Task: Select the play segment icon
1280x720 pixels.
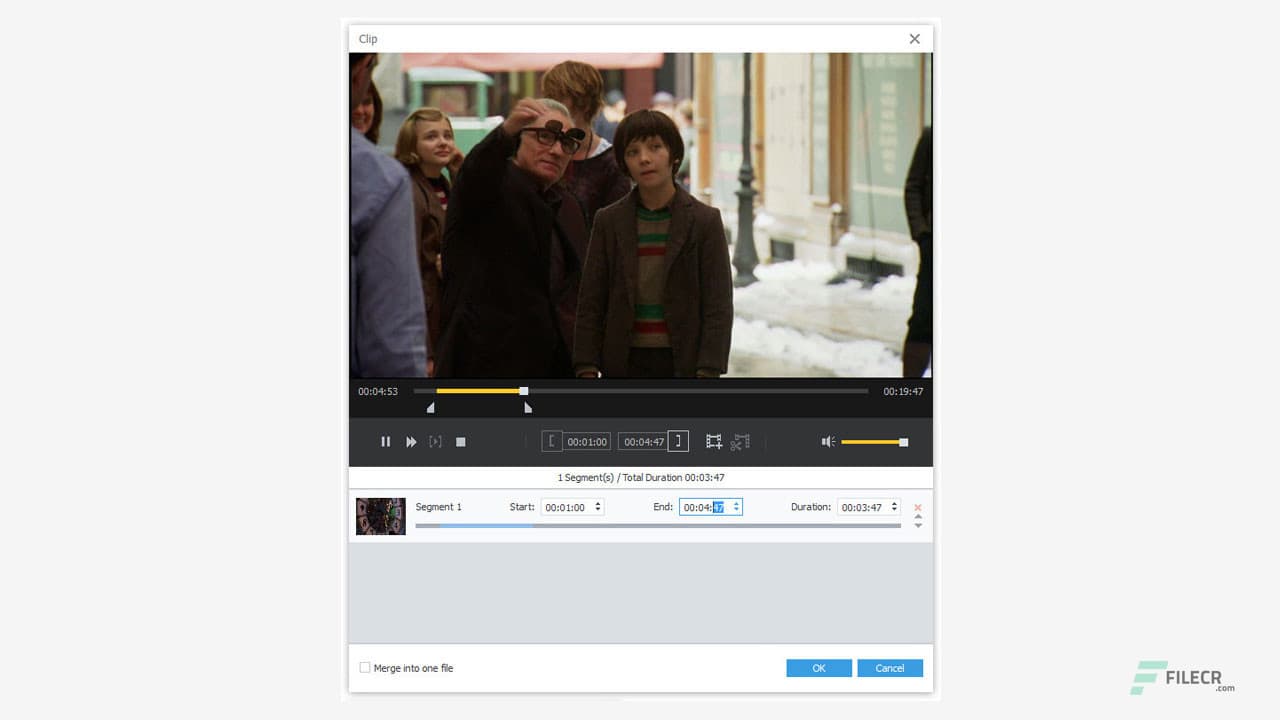Action: pyautogui.click(x=435, y=441)
